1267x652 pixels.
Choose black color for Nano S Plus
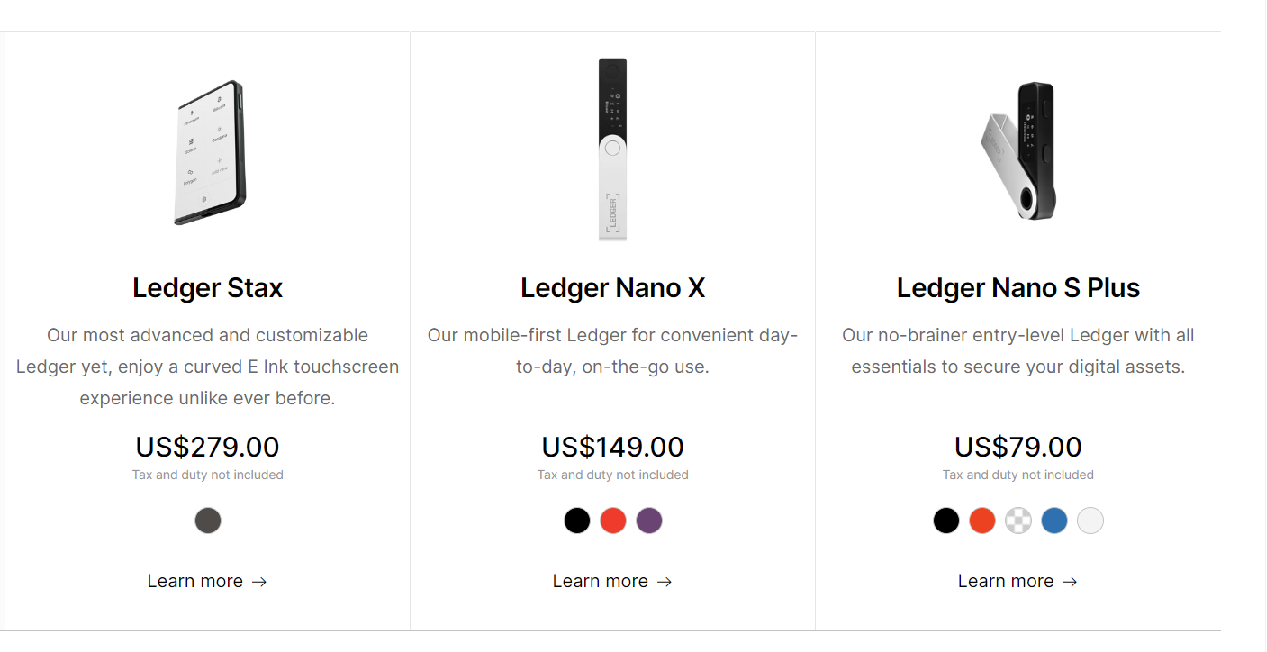[x=946, y=521]
